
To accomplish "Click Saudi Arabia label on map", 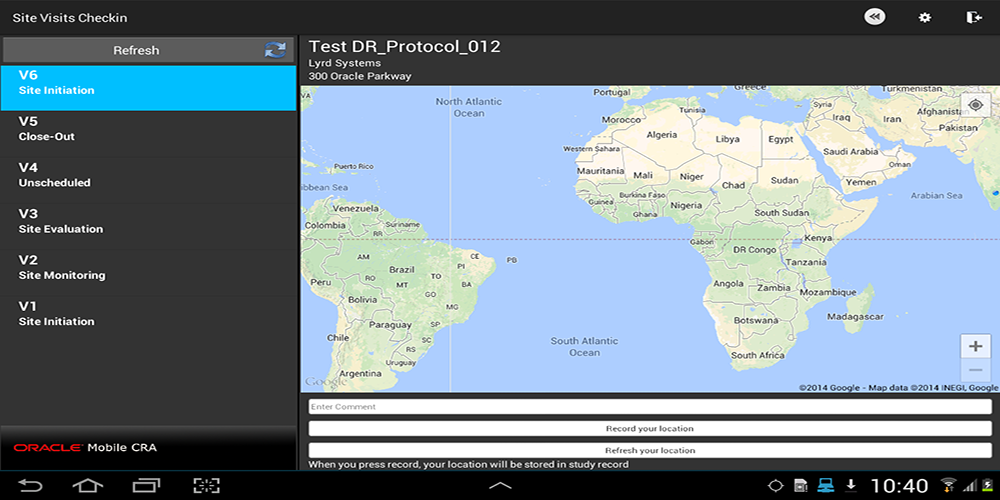I will pos(850,152).
